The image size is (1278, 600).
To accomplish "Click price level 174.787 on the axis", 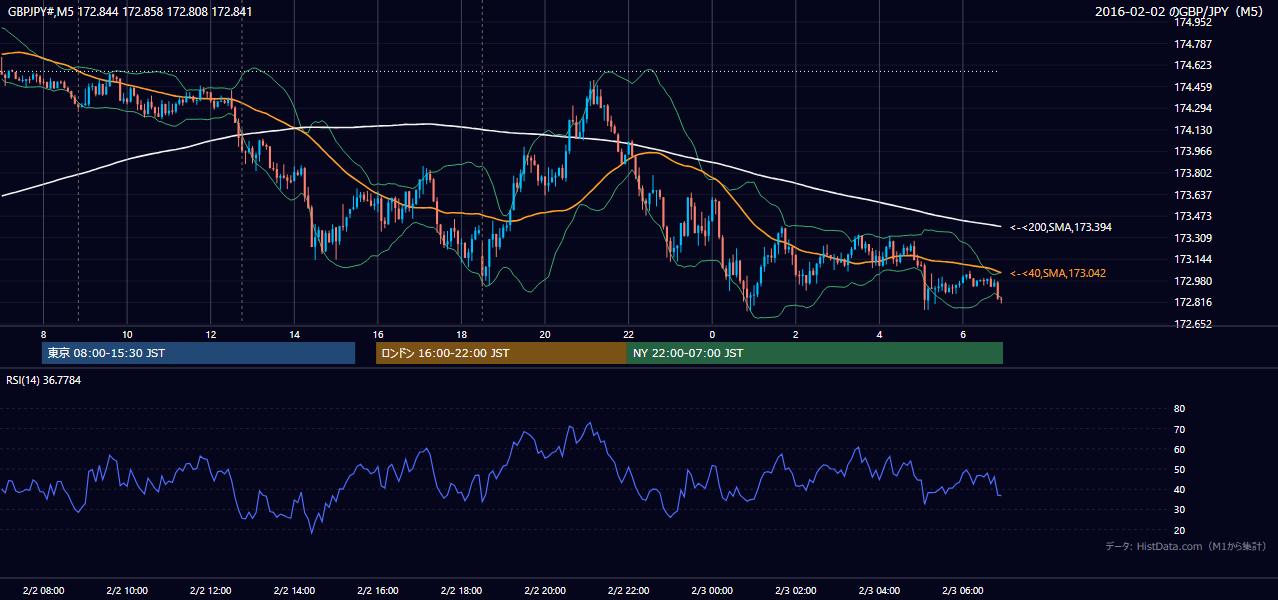I will [x=1191, y=44].
